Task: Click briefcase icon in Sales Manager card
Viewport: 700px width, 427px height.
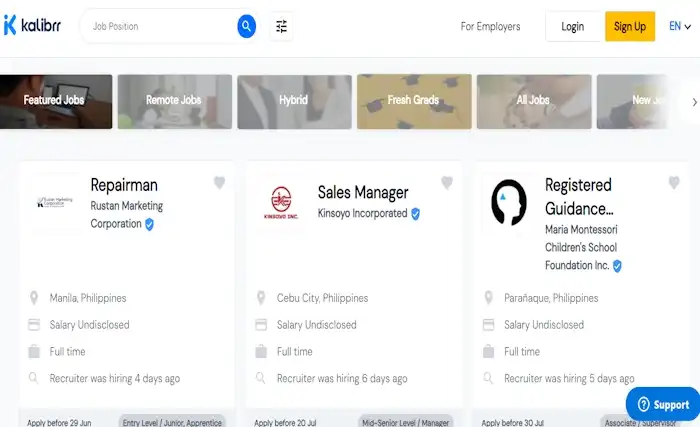Action: (x=261, y=352)
